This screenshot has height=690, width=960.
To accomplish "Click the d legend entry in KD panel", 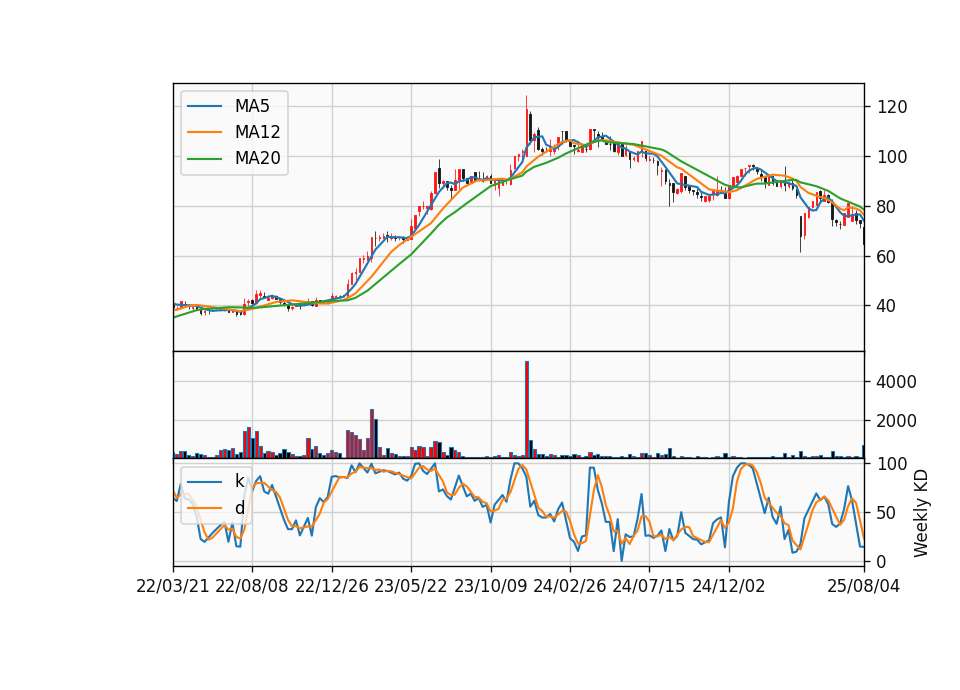I will [239, 508].
